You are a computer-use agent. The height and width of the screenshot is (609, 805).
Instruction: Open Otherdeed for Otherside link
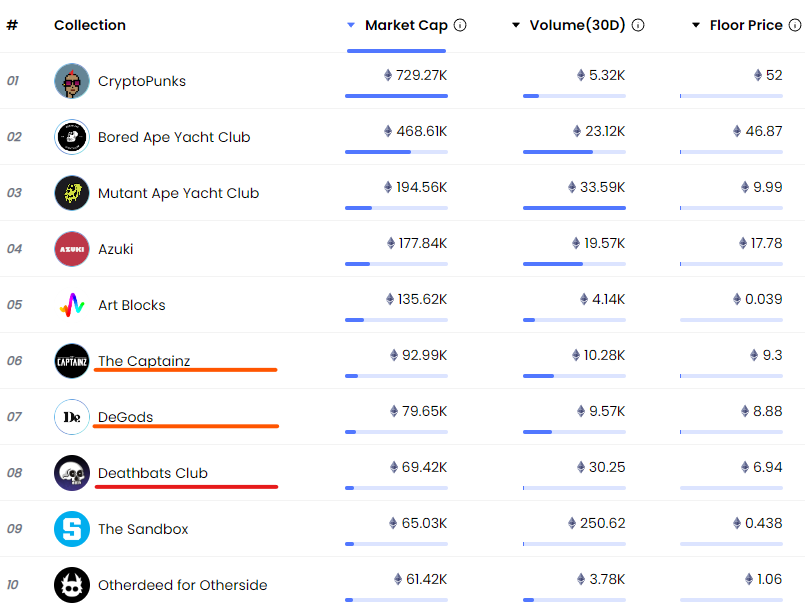click(183, 585)
